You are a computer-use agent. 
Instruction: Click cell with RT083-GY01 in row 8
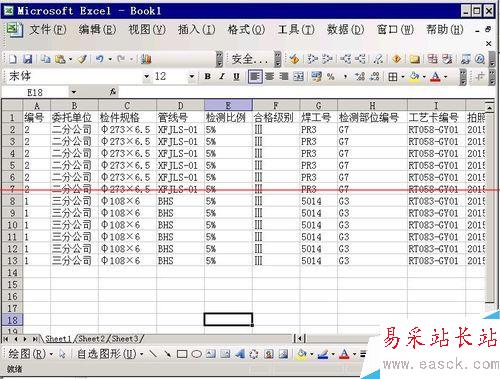click(436, 201)
